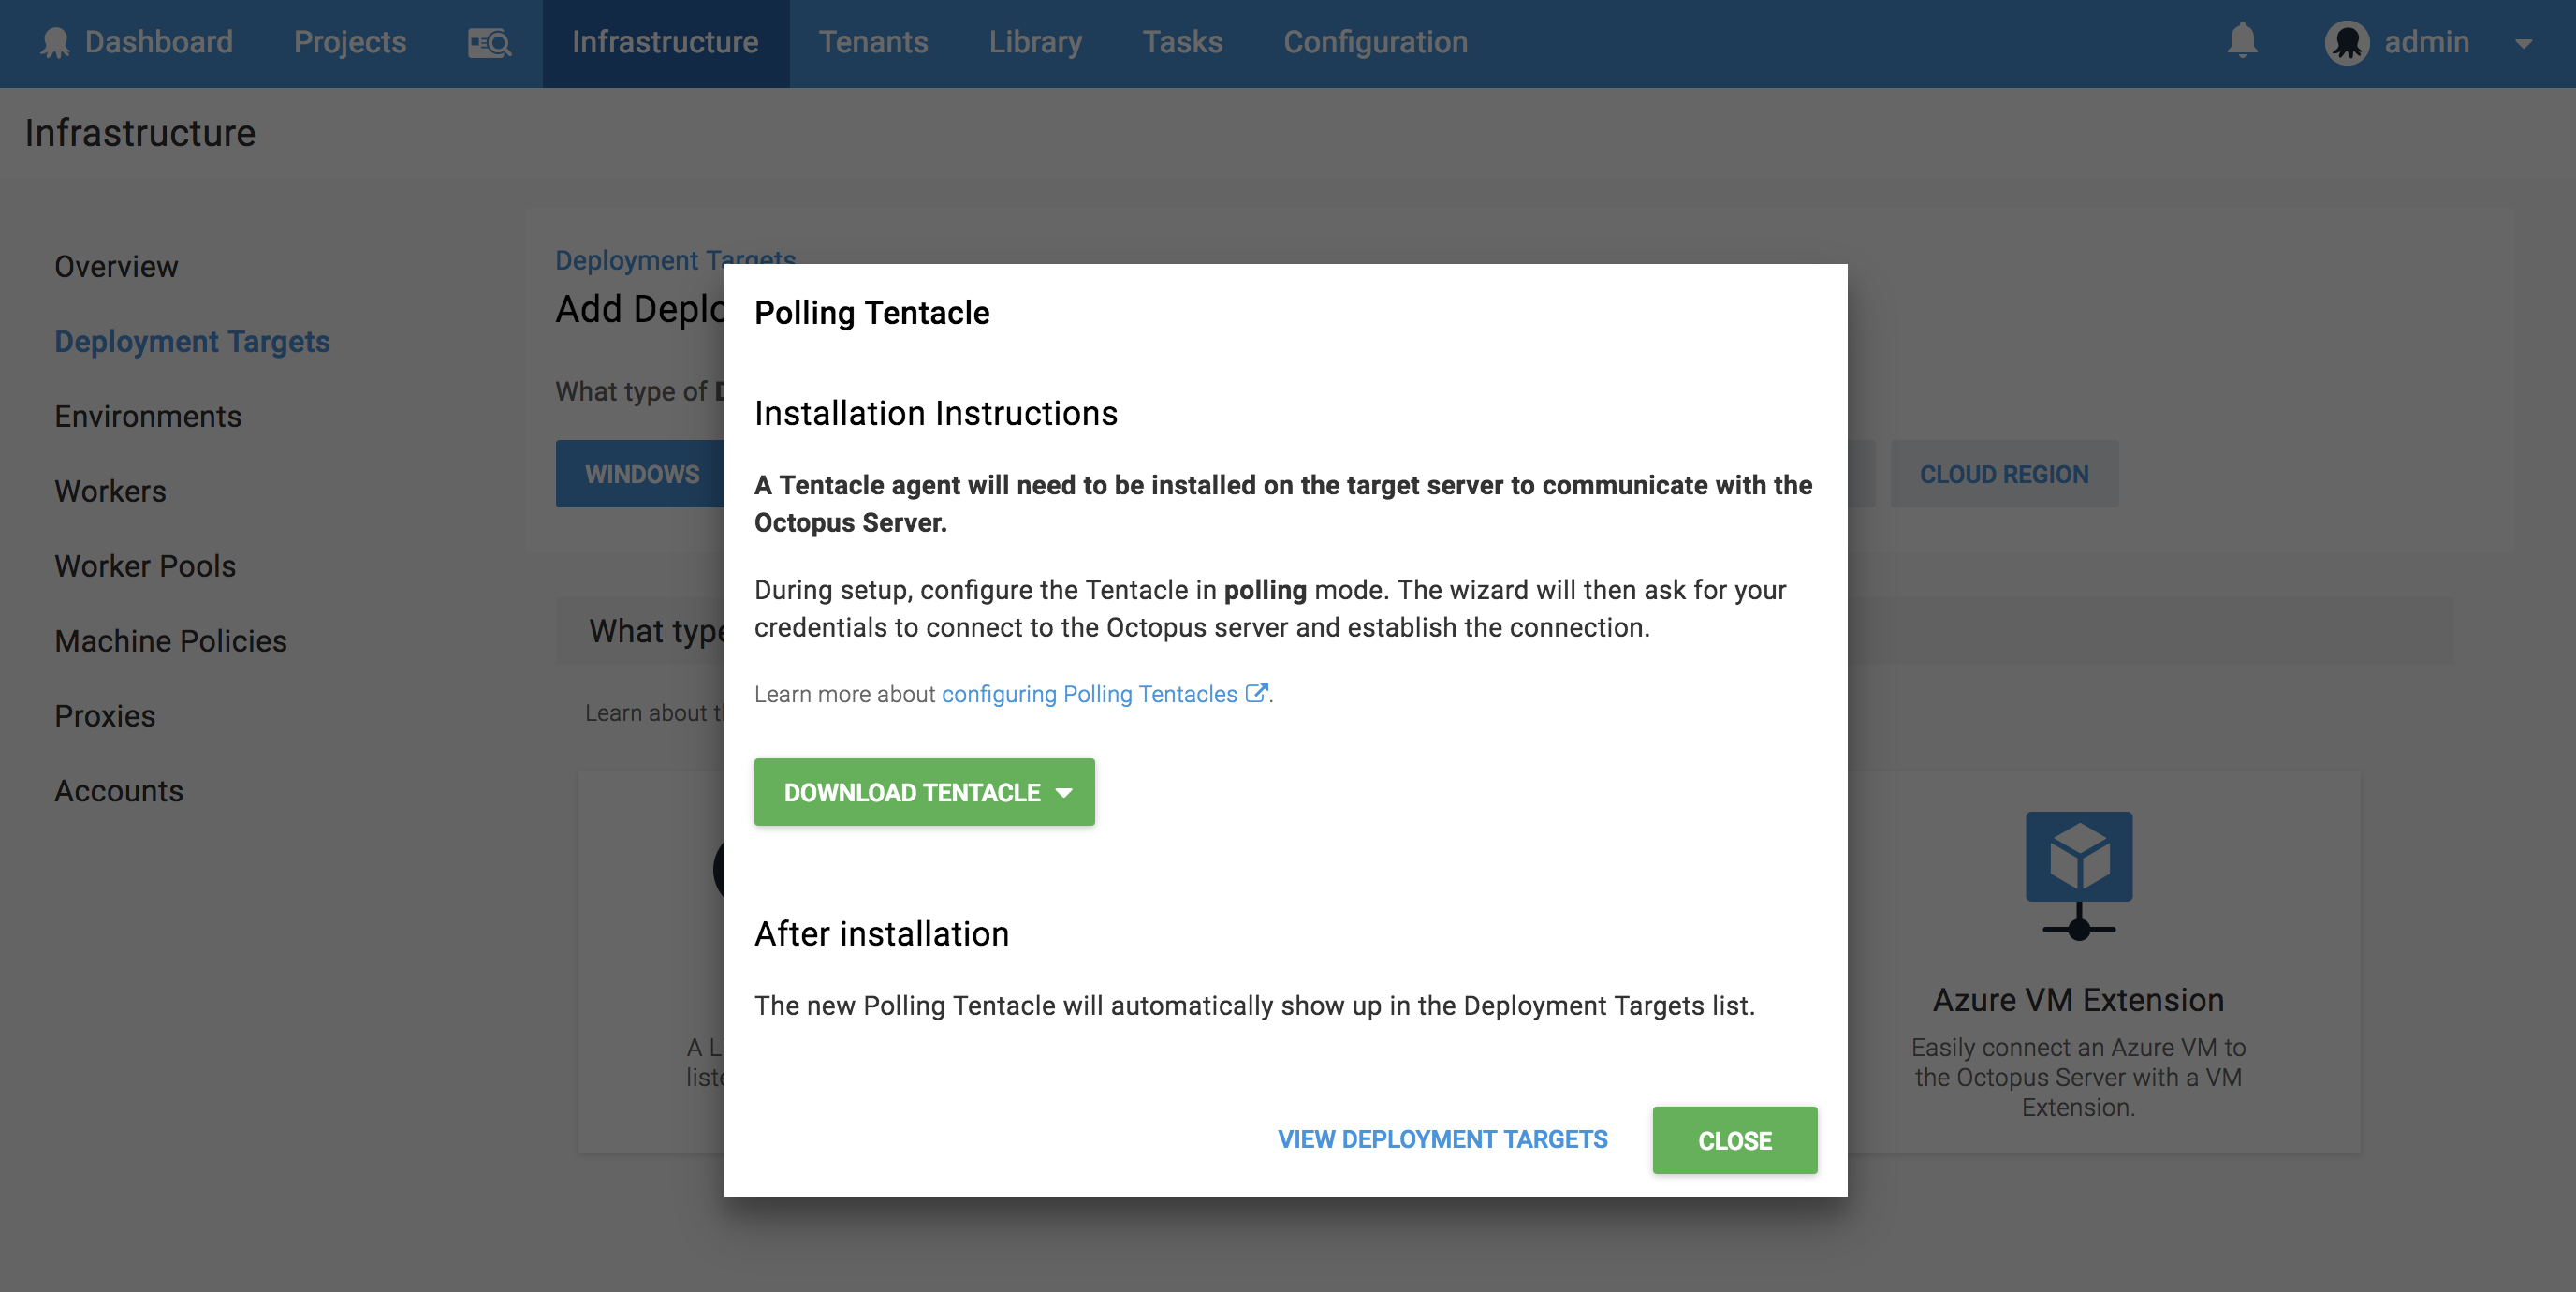The height and width of the screenshot is (1292, 2576).
Task: Click the green Close button
Action: (x=1734, y=1140)
